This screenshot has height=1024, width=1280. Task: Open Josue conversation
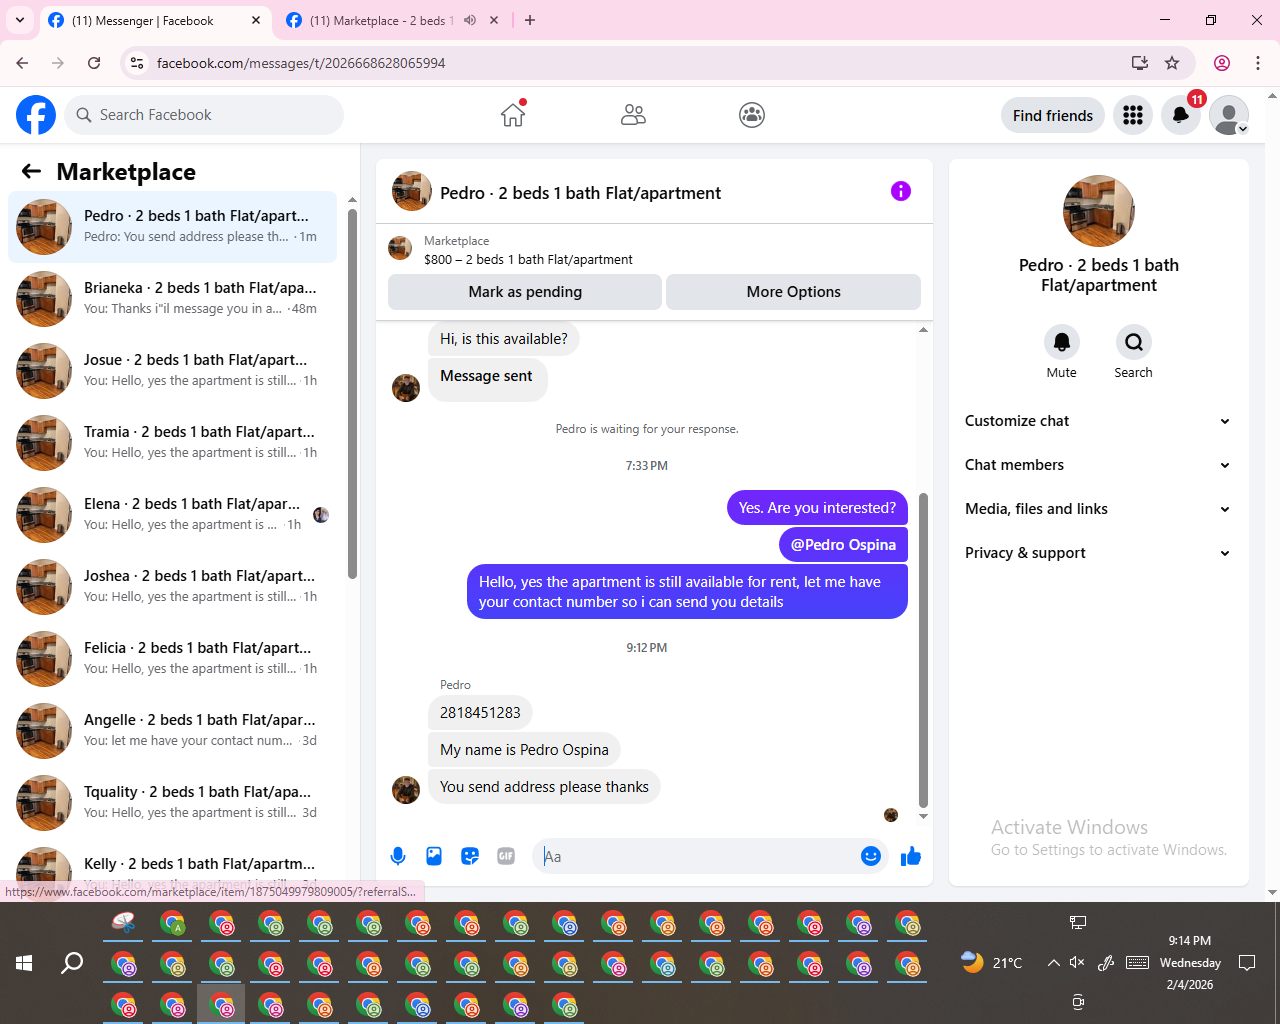tap(172, 371)
